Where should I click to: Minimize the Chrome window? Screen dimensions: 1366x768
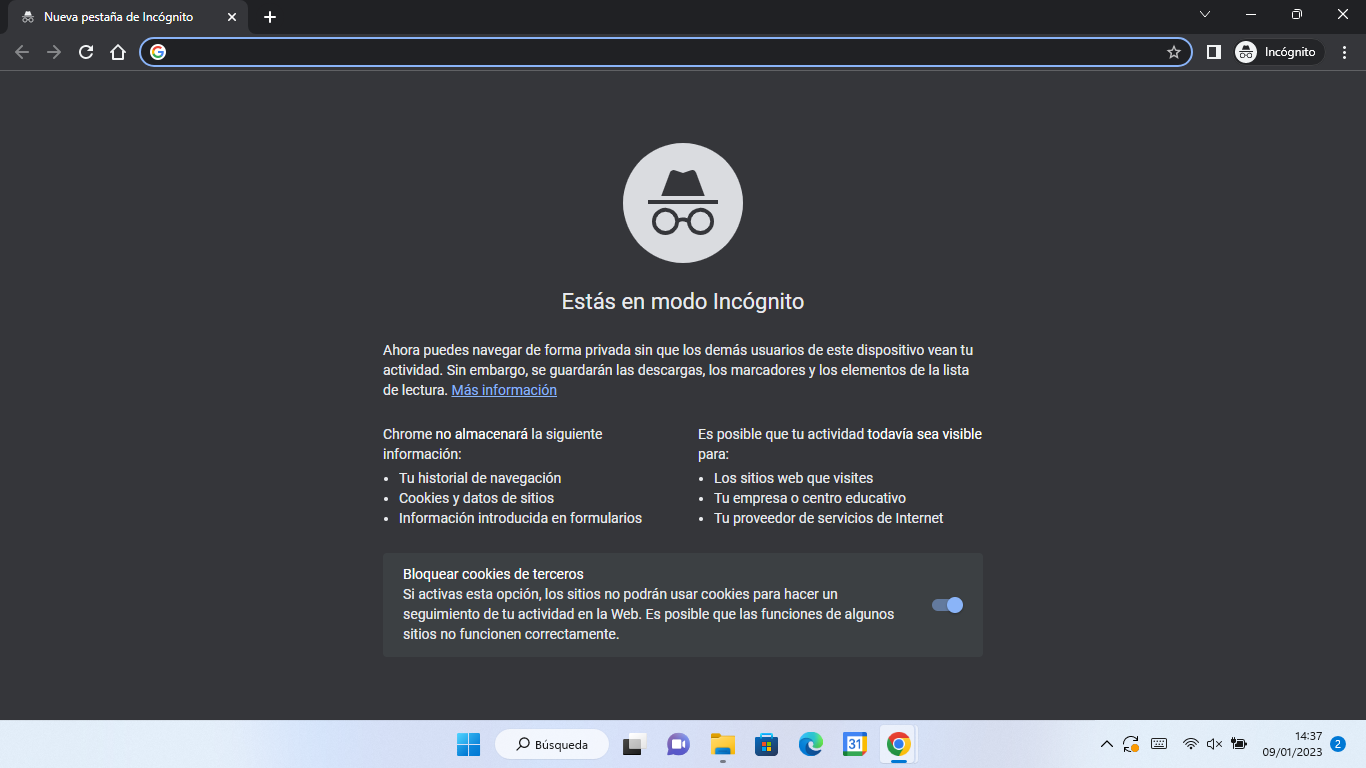point(1251,14)
